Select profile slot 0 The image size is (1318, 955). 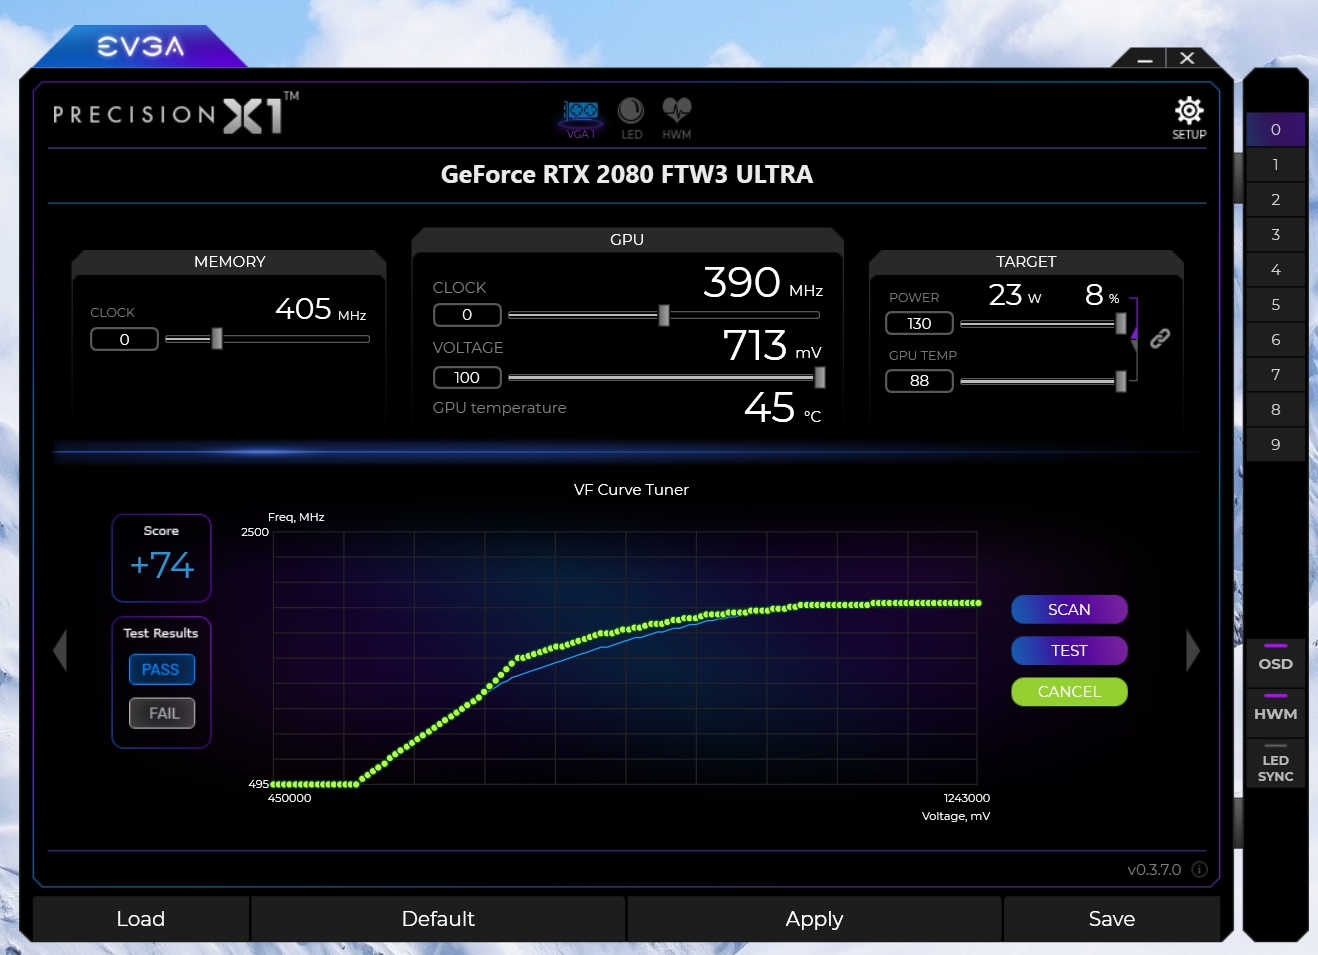point(1275,129)
